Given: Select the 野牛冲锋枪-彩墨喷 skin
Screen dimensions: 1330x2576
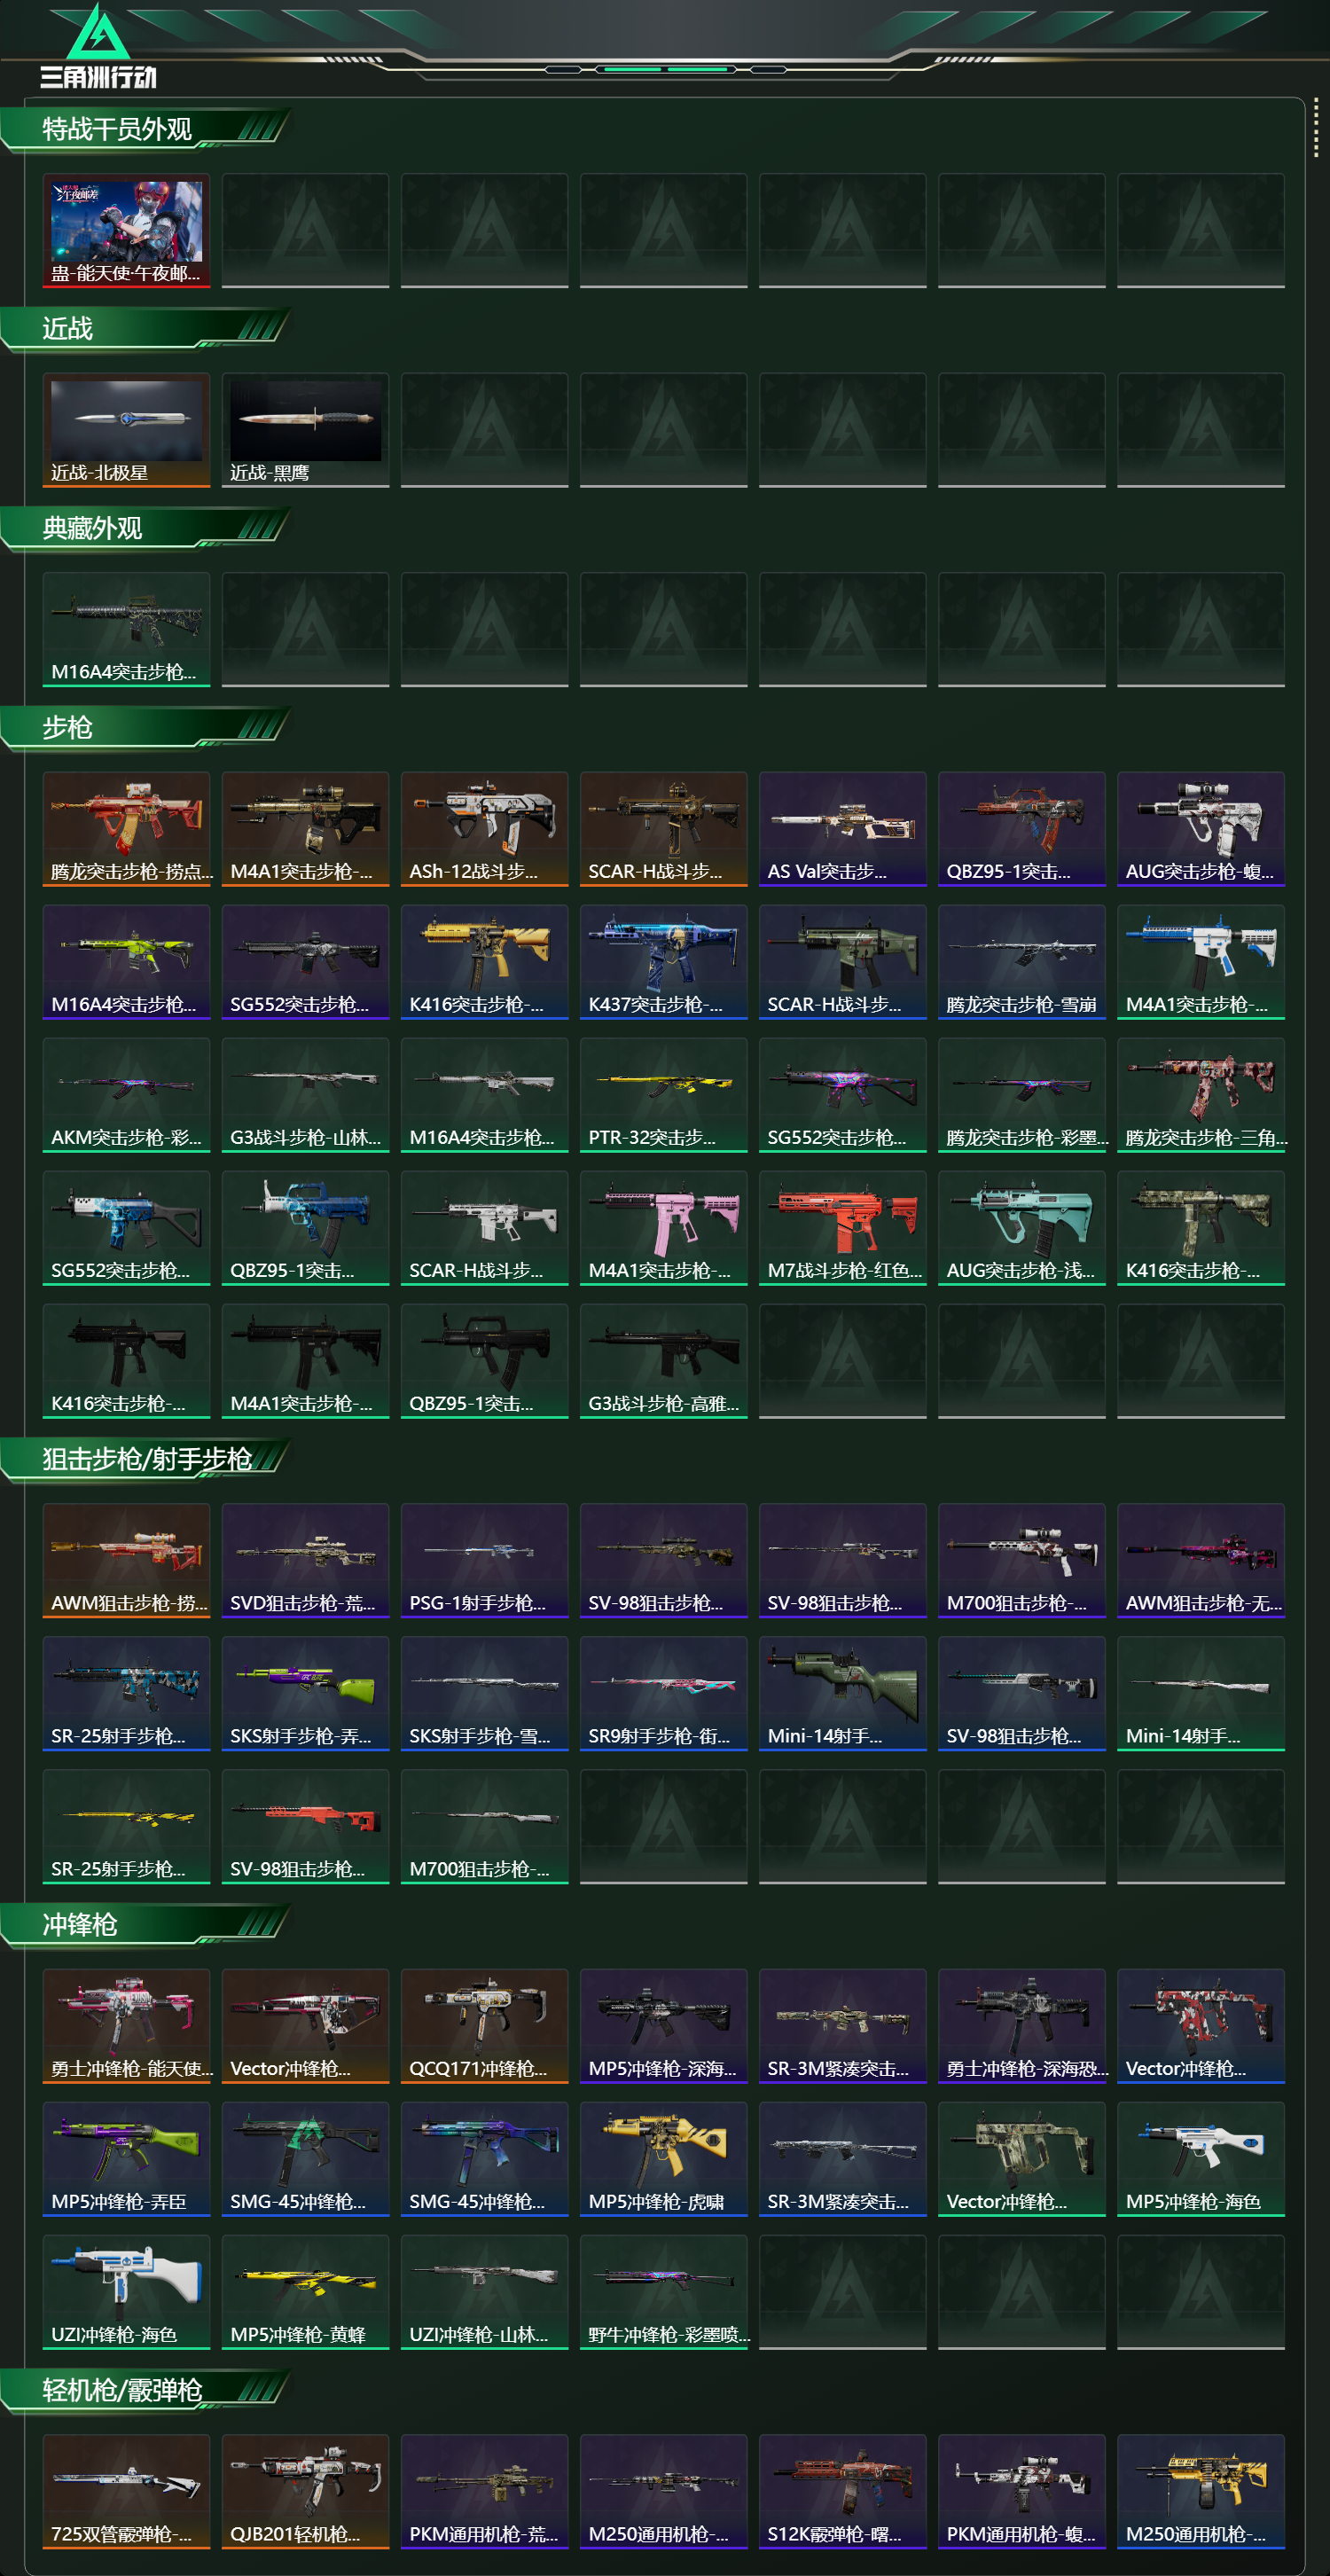Looking at the screenshot, I should [x=663, y=2292].
